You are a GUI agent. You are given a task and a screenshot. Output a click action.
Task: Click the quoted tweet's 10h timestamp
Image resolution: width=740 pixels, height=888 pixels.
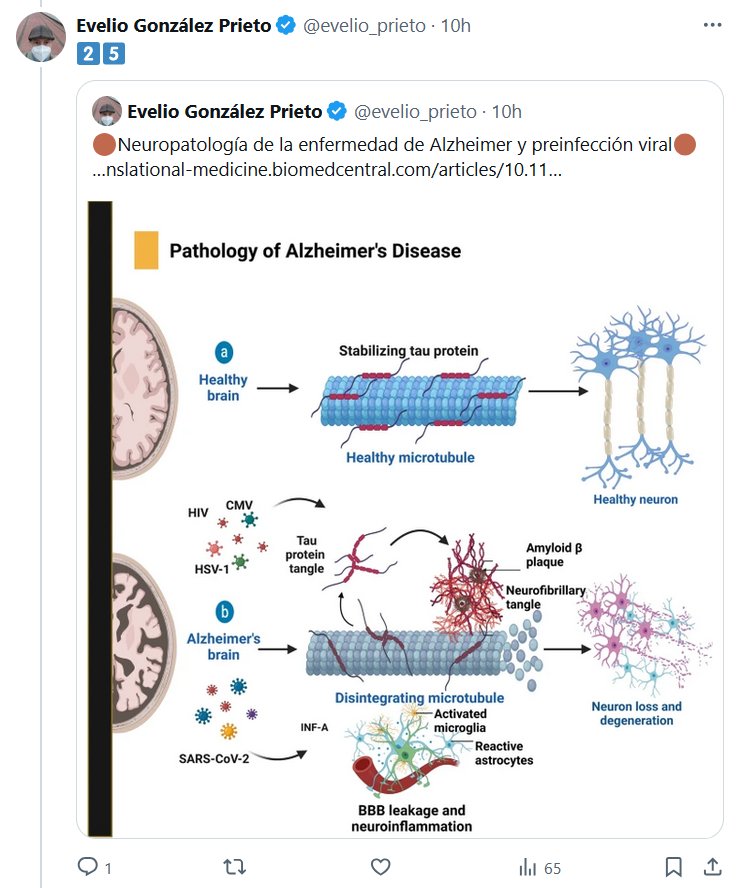[506, 111]
